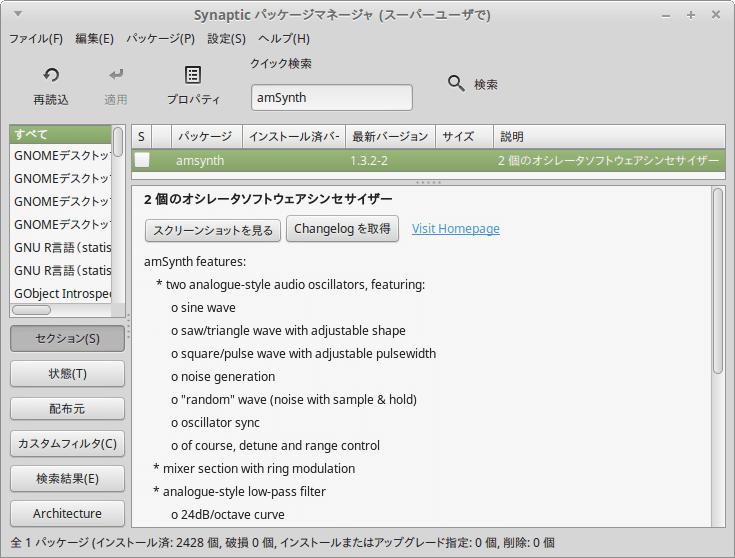This screenshot has height=558, width=735.
Task: Click the 検索 magnifier search icon
Action: tap(456, 83)
